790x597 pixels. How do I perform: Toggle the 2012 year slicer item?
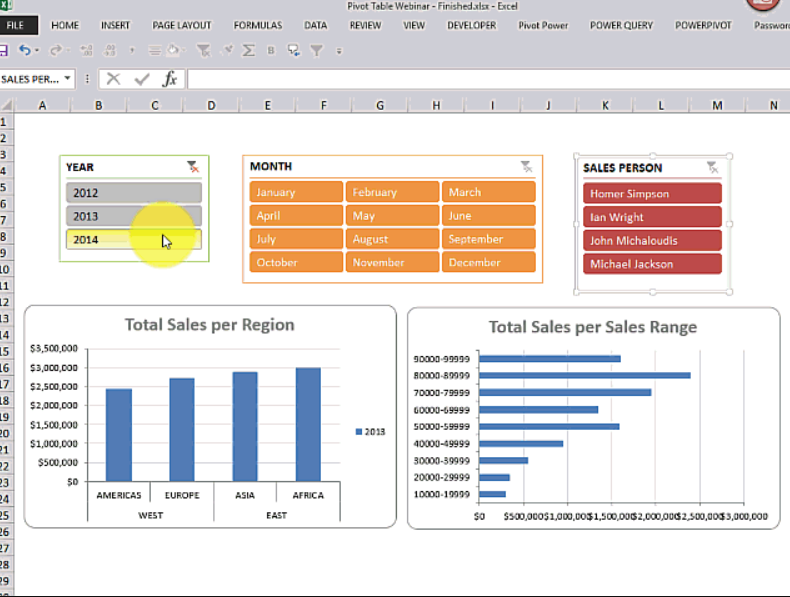pyautogui.click(x=134, y=193)
